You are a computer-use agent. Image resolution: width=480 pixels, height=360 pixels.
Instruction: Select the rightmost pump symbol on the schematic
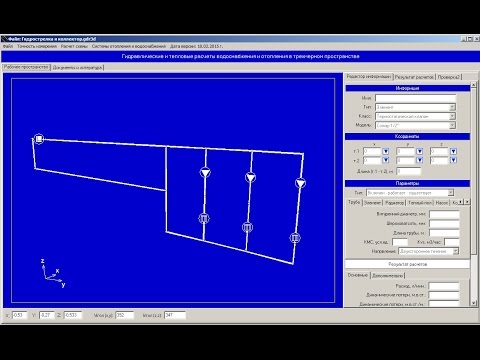300,183
